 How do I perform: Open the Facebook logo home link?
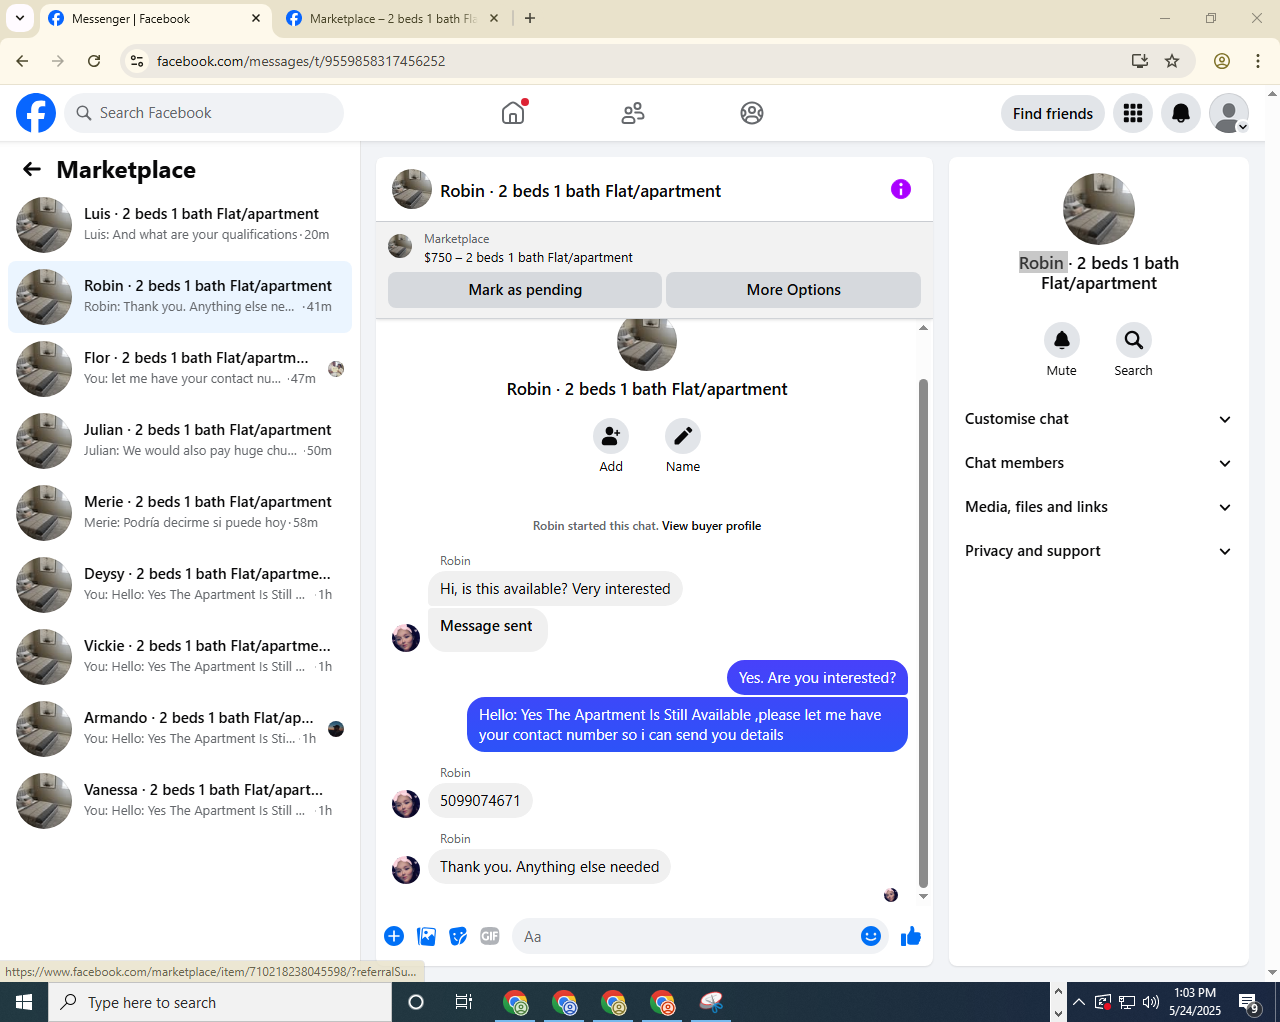36,113
